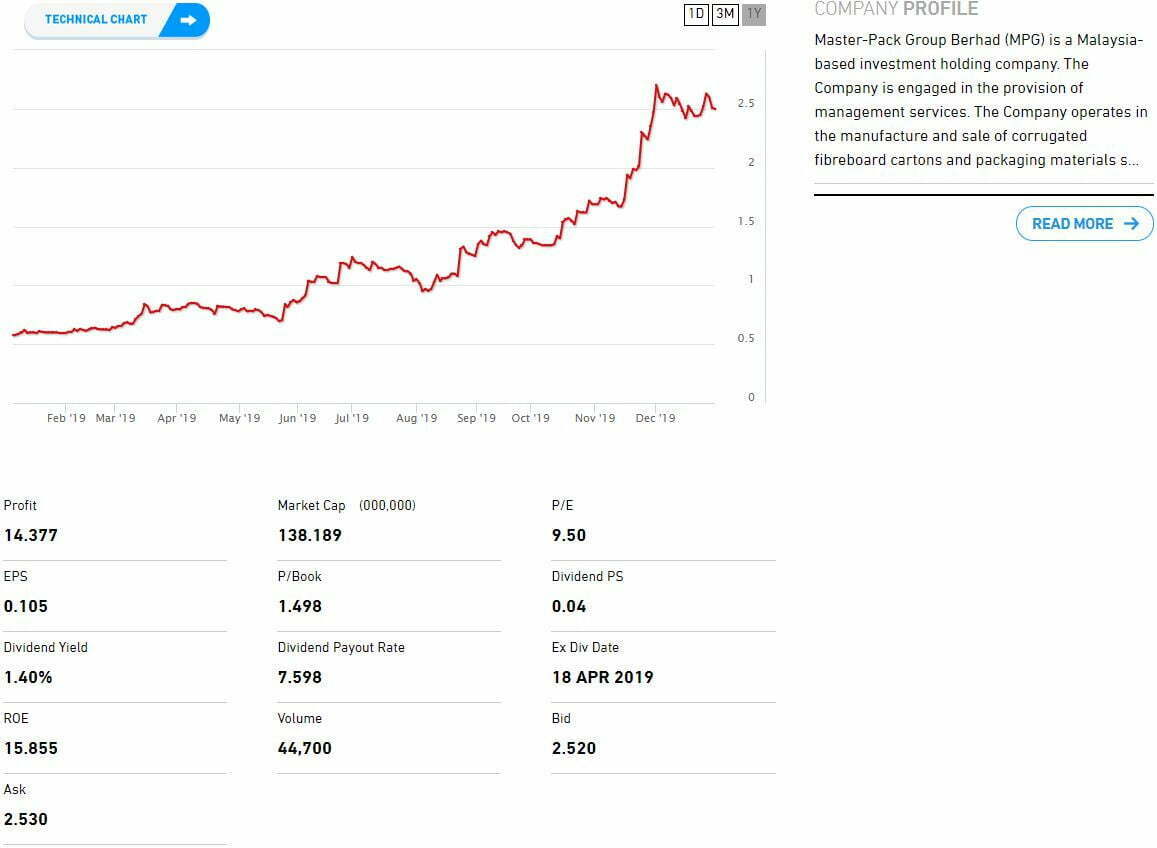Click the blue arrow icon beside Technical Chart
Viewport: 1157px width, 848px height.
tap(186, 19)
